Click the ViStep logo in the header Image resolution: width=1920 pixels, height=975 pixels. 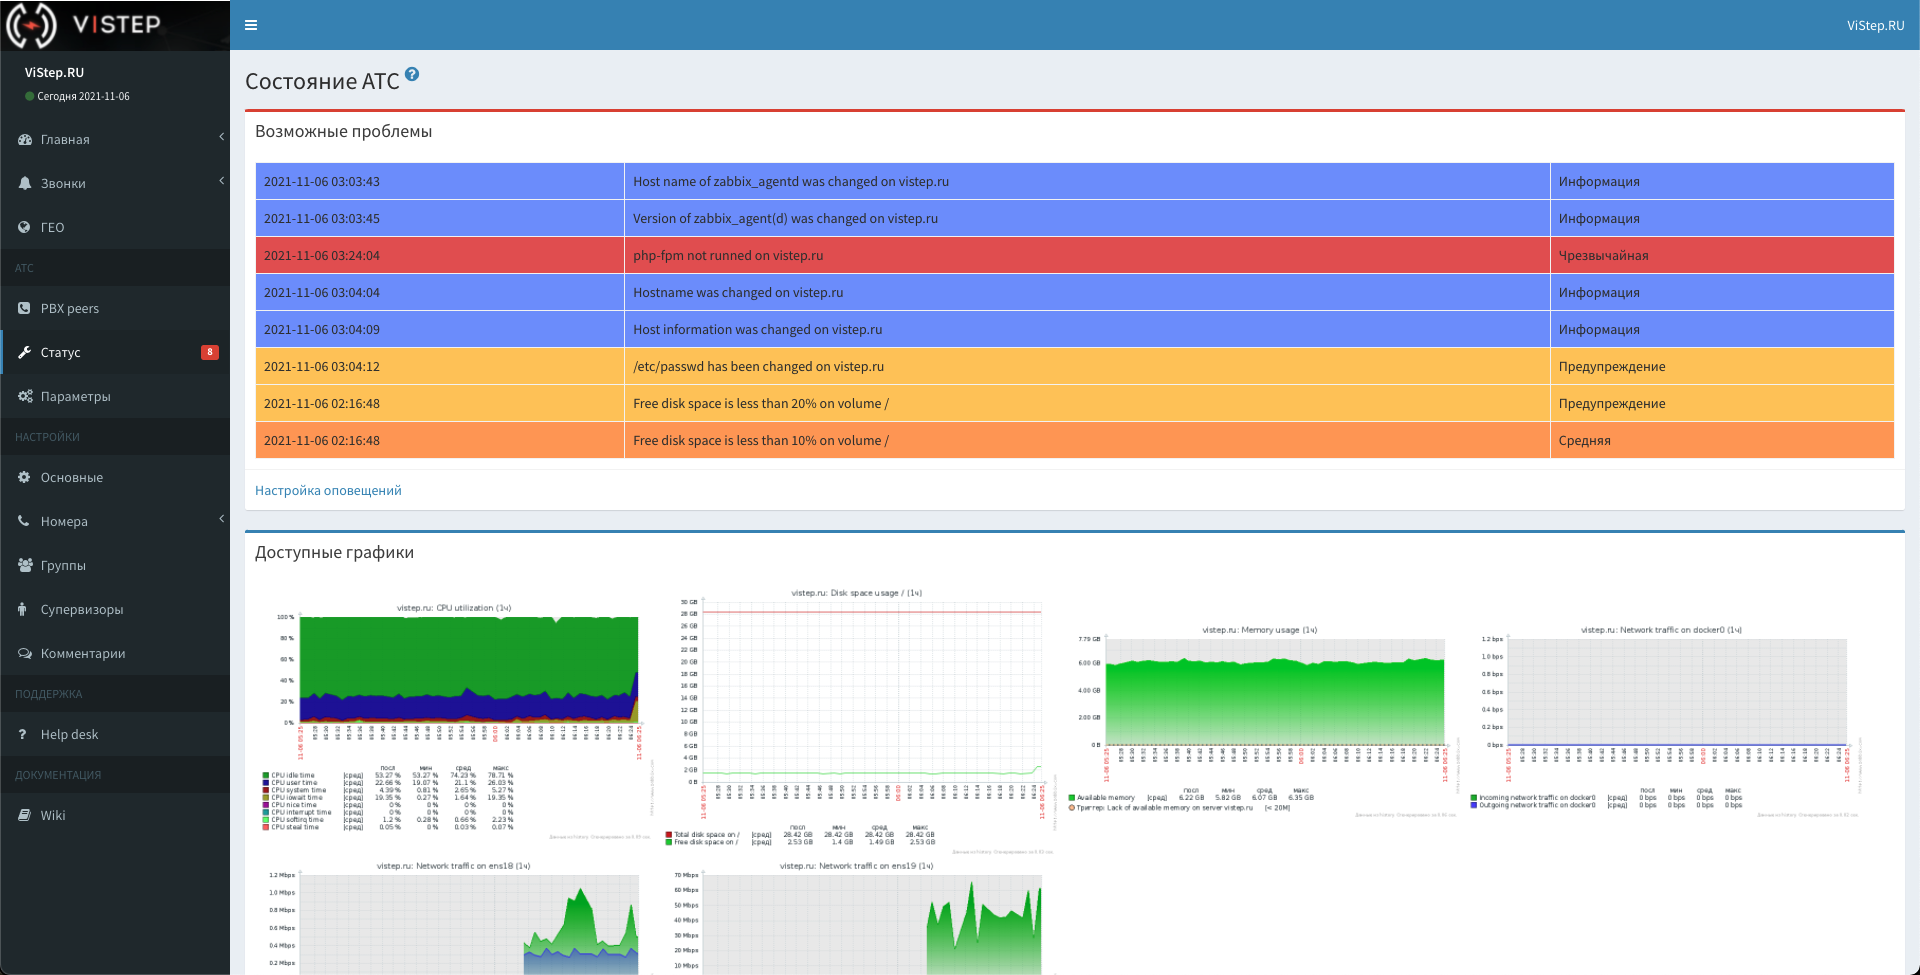click(85, 25)
